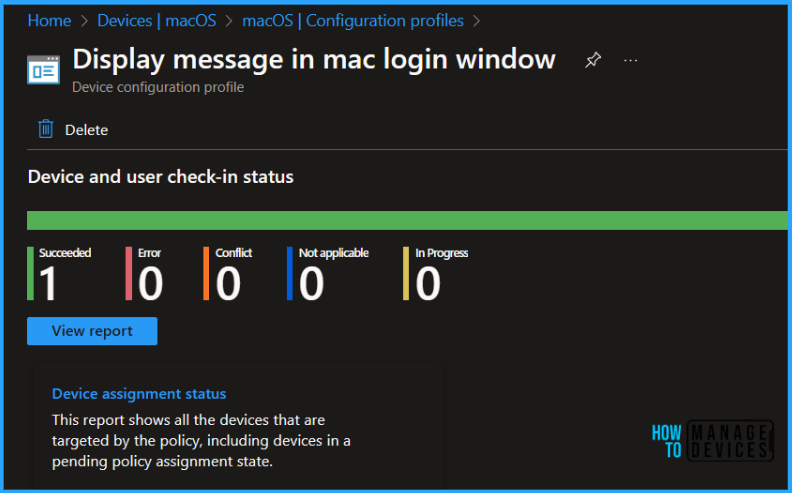Click the device configuration profile icon
The image size is (792, 493).
point(43,70)
